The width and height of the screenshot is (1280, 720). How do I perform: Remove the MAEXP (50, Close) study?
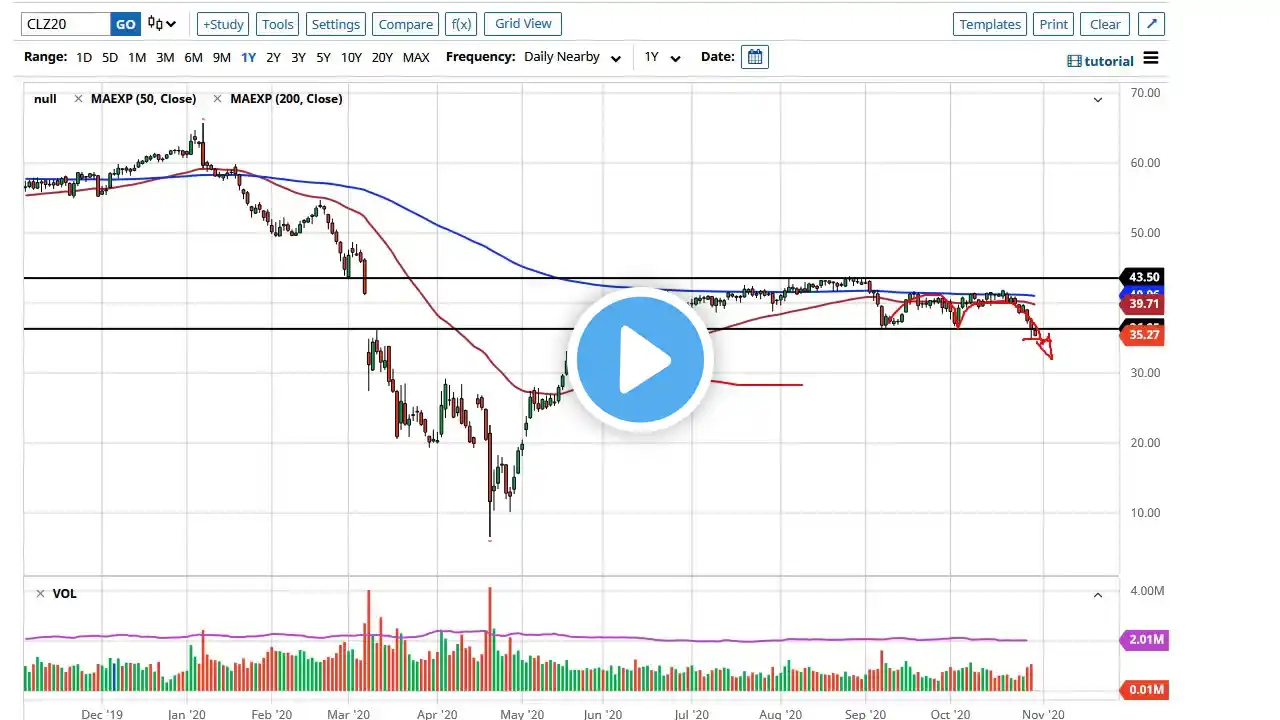click(78, 99)
